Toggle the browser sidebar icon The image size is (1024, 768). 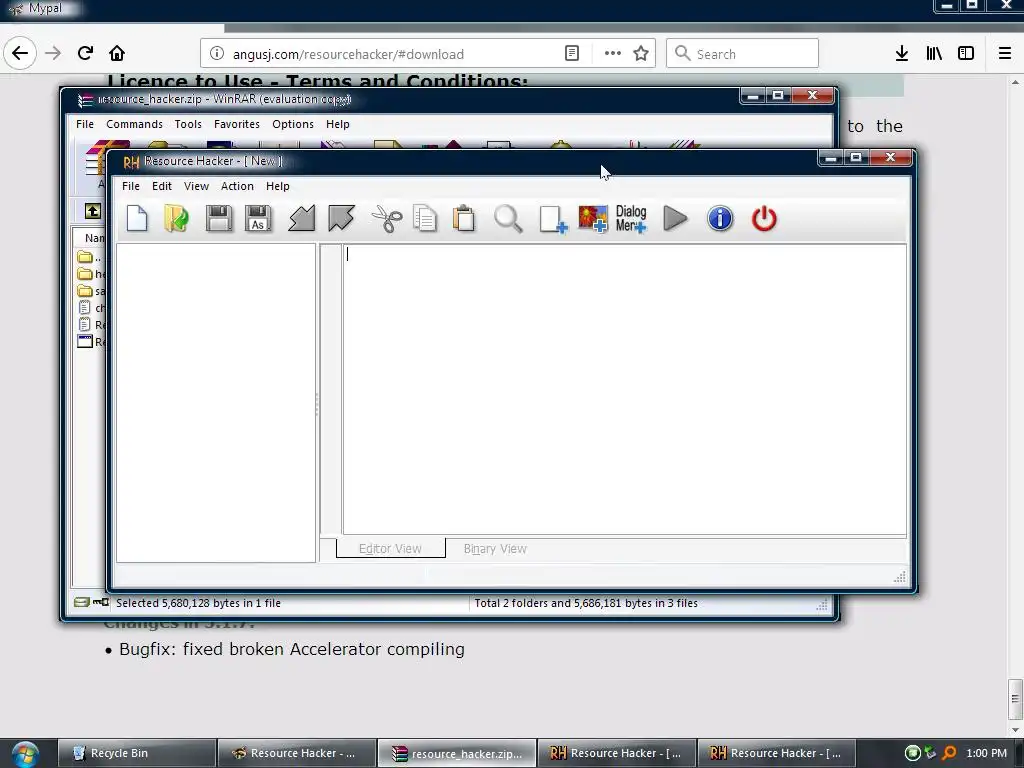tap(966, 54)
